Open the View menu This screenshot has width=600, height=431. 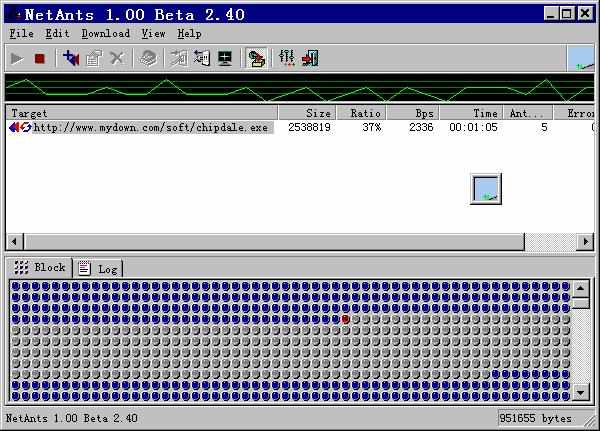tap(153, 34)
